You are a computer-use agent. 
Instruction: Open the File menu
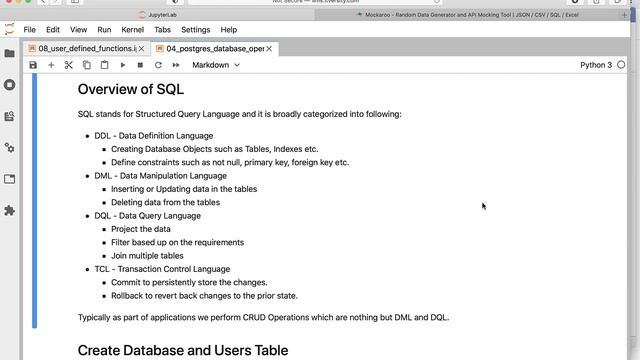[29, 30]
